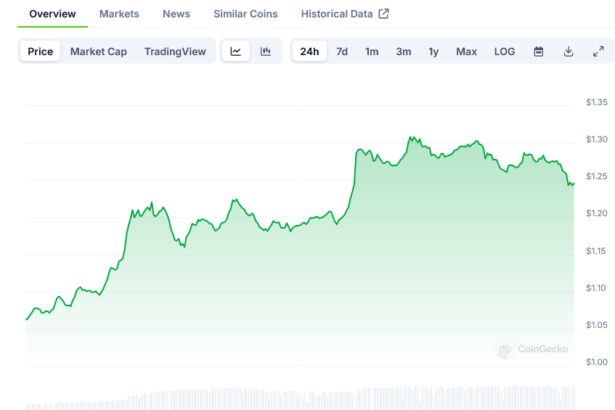Choose the 1m time range

pos(372,51)
